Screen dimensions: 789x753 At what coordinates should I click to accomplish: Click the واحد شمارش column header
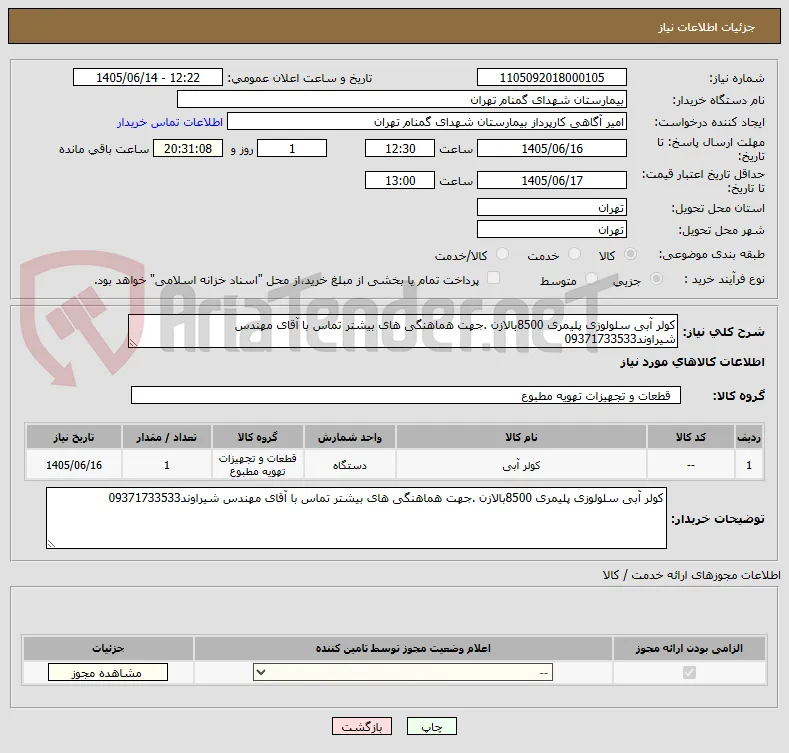pos(349,437)
